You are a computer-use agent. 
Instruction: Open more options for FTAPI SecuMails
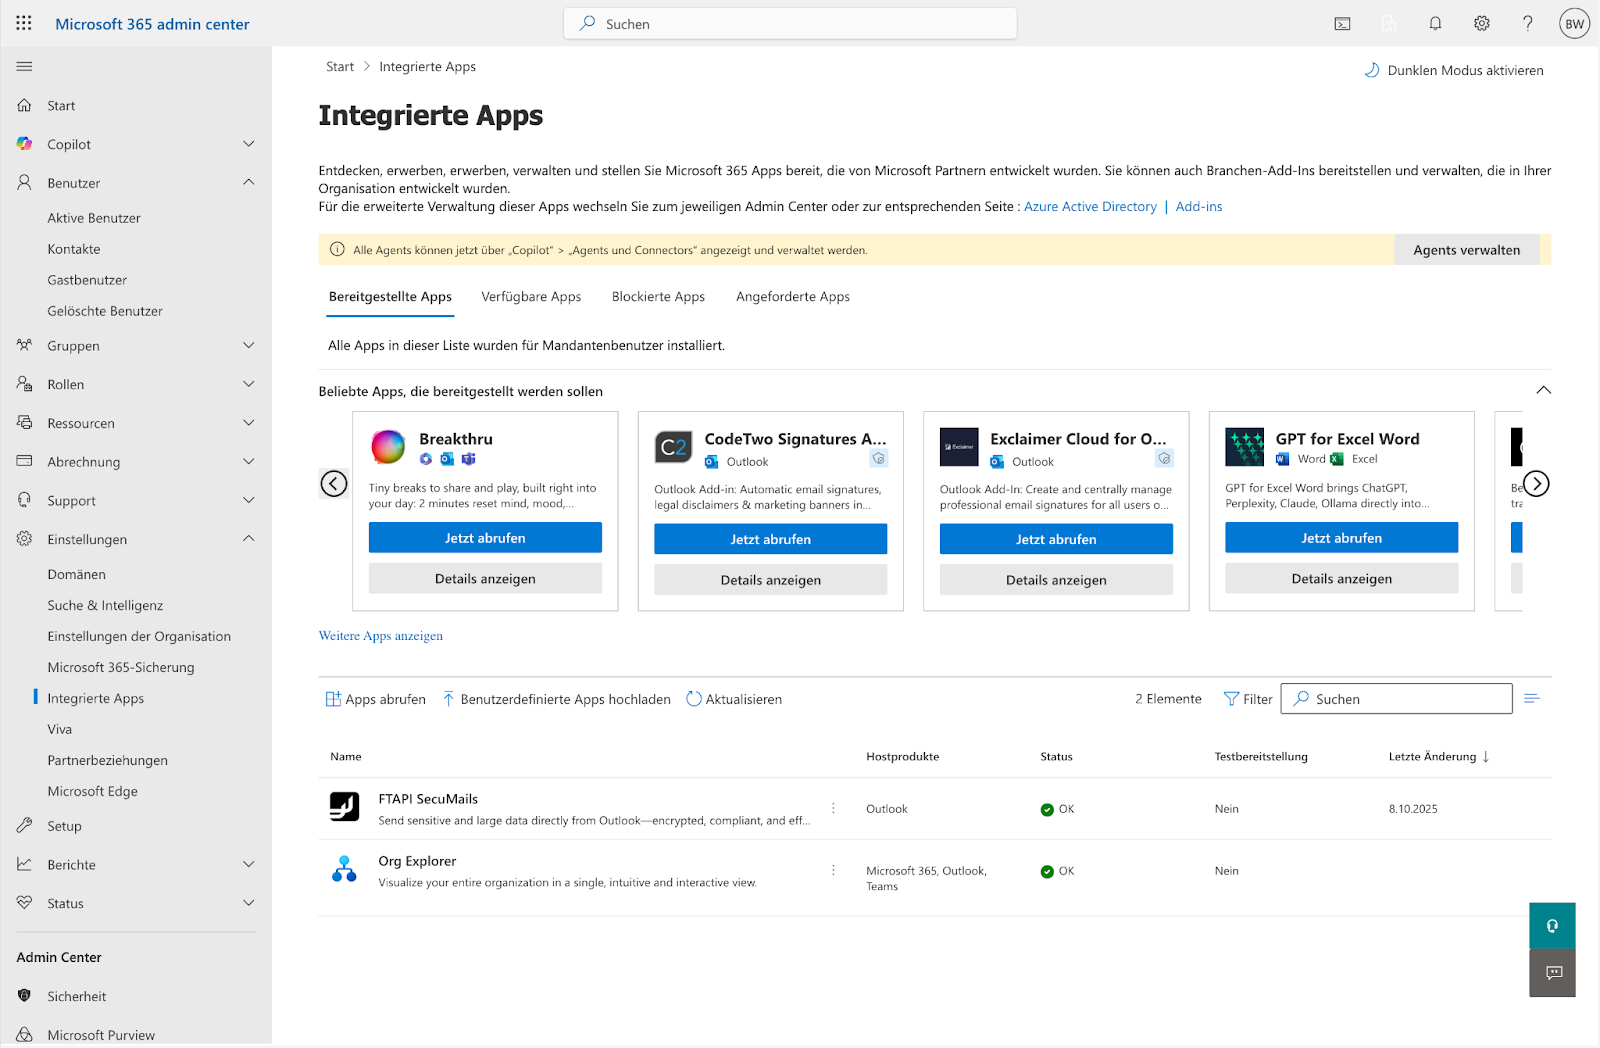tap(833, 808)
